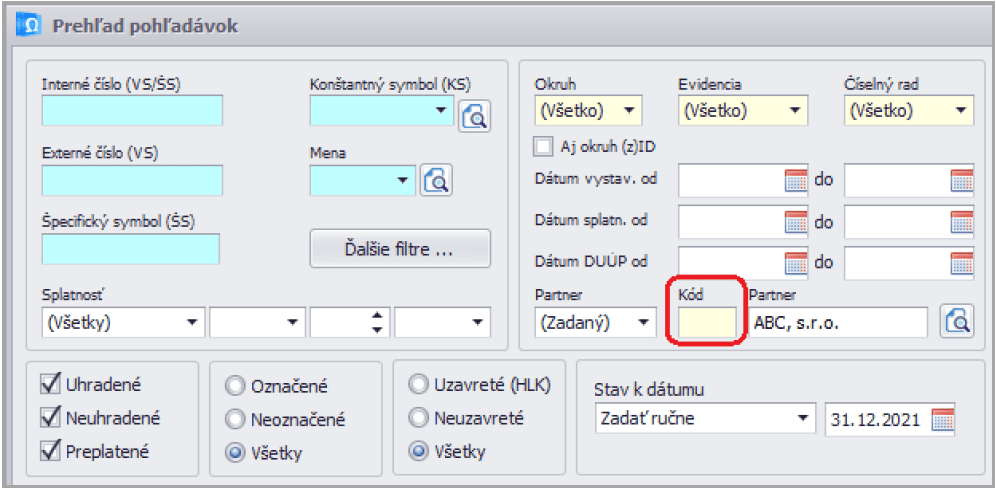The image size is (996, 490).
Task: Uncheck the Uhradené checkbox
Action: coord(48,386)
